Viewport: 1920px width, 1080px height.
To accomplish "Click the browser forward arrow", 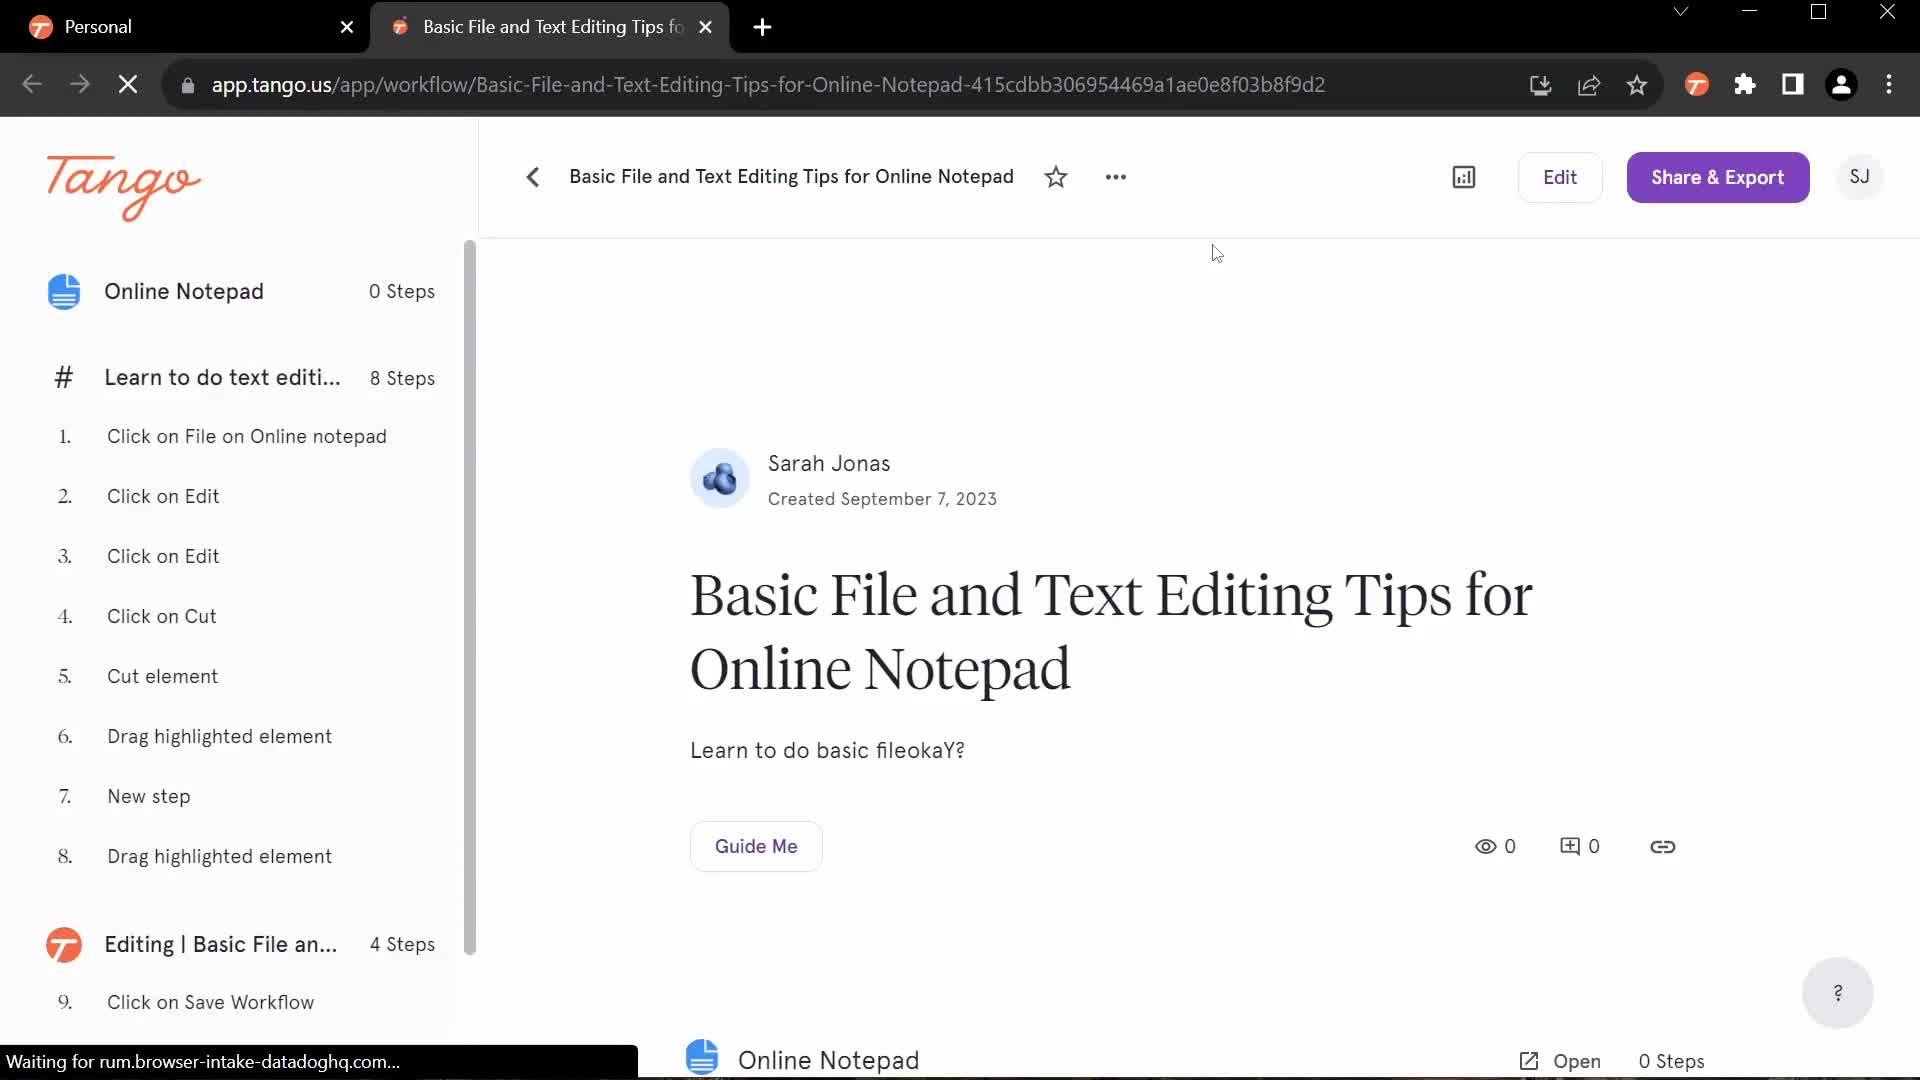I will tap(80, 85).
